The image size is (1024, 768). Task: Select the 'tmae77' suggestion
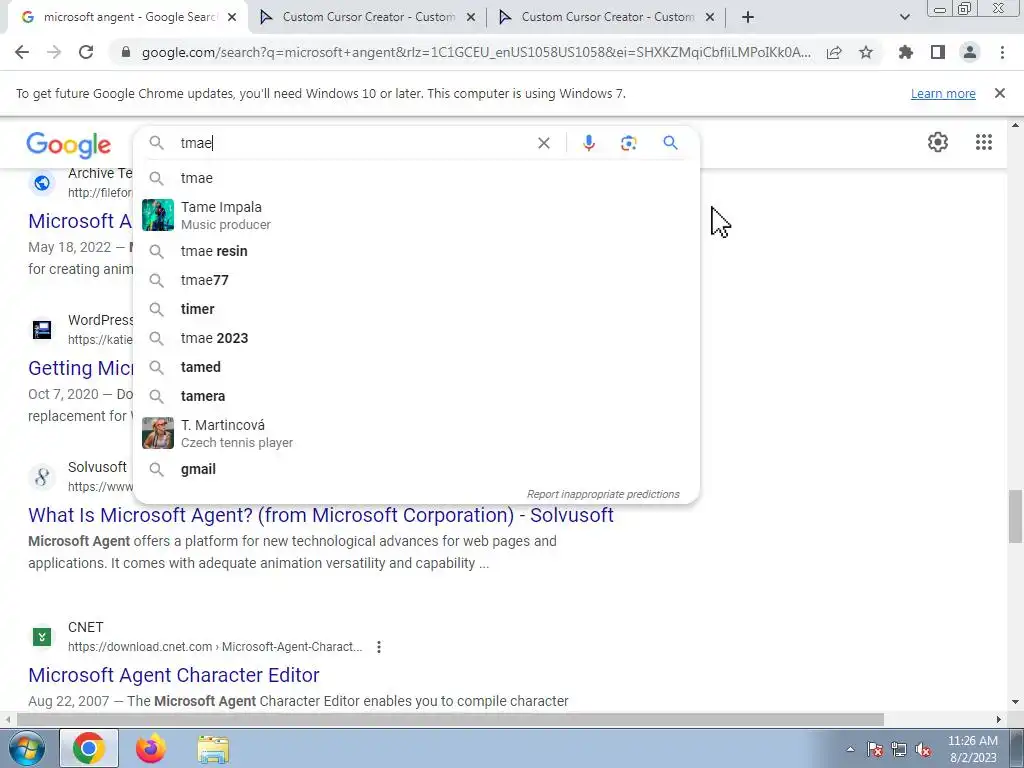tap(416, 280)
